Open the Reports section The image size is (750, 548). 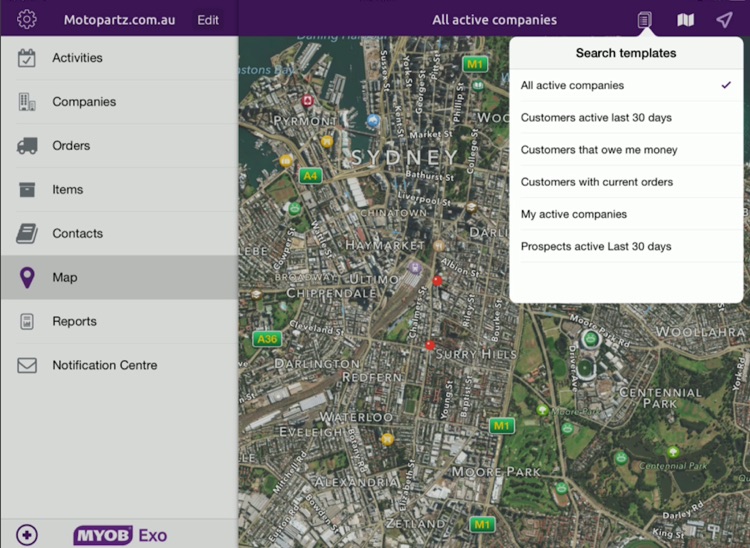pos(120,321)
